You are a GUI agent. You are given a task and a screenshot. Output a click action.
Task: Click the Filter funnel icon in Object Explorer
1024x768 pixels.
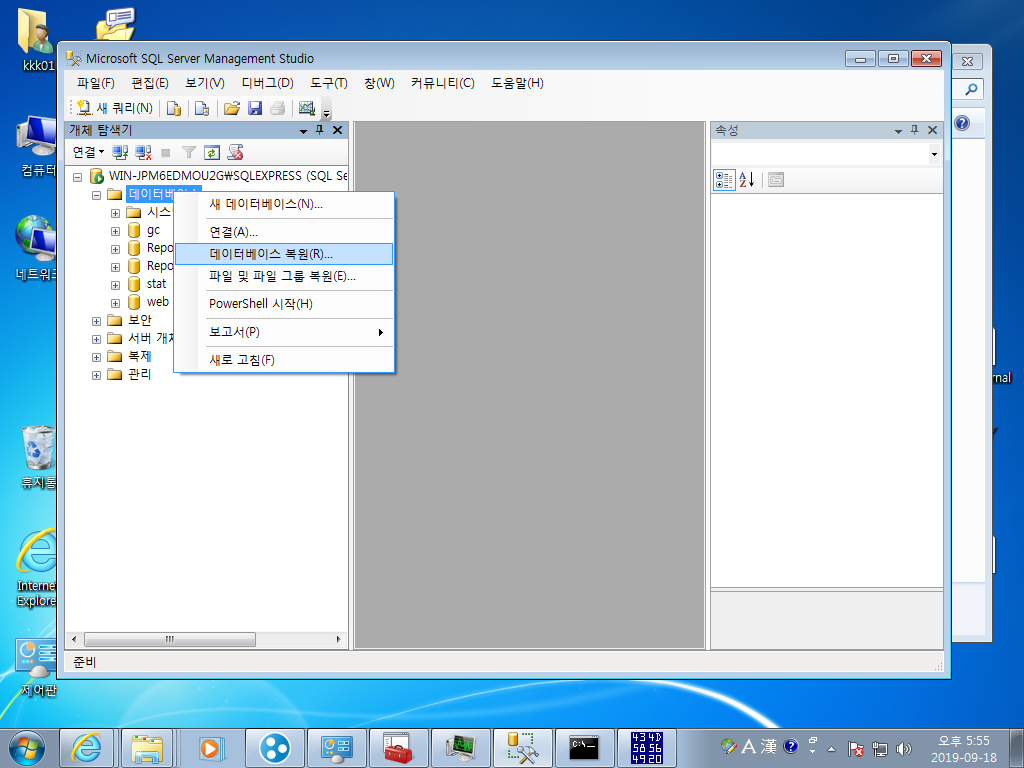click(189, 153)
